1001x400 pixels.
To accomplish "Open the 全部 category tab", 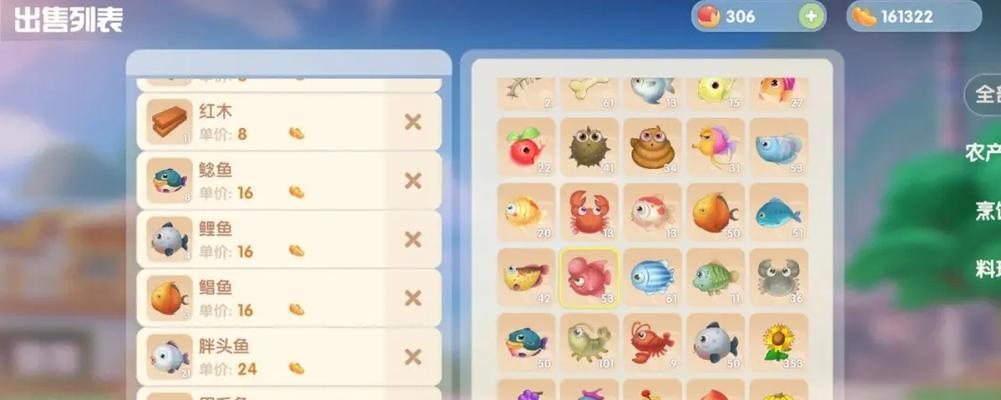I will point(983,95).
